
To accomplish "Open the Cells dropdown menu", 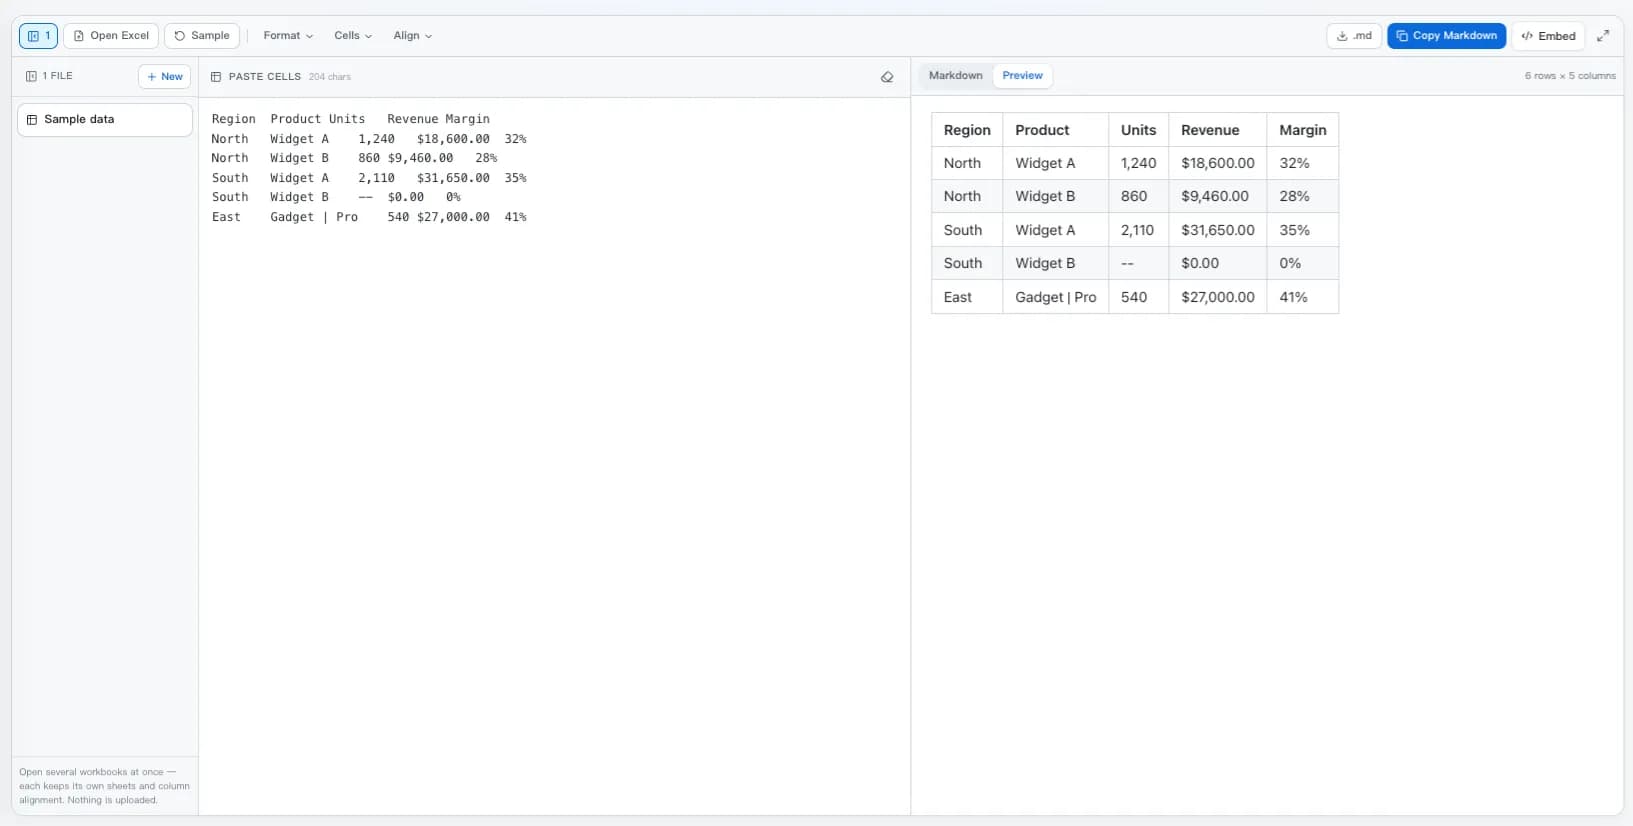I will pos(353,36).
